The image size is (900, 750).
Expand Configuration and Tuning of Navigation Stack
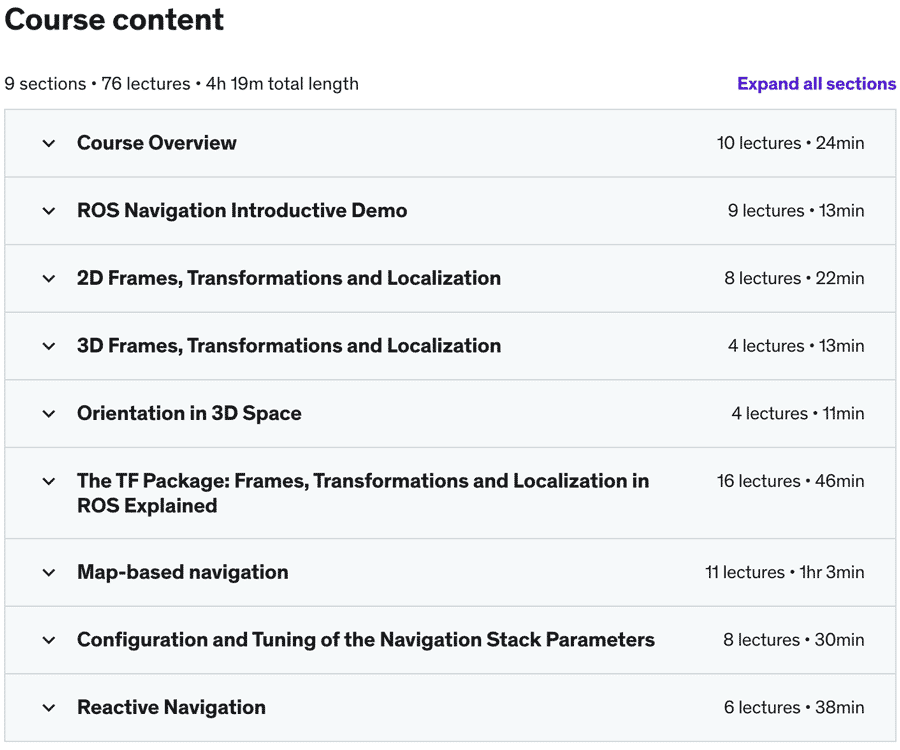[366, 640]
